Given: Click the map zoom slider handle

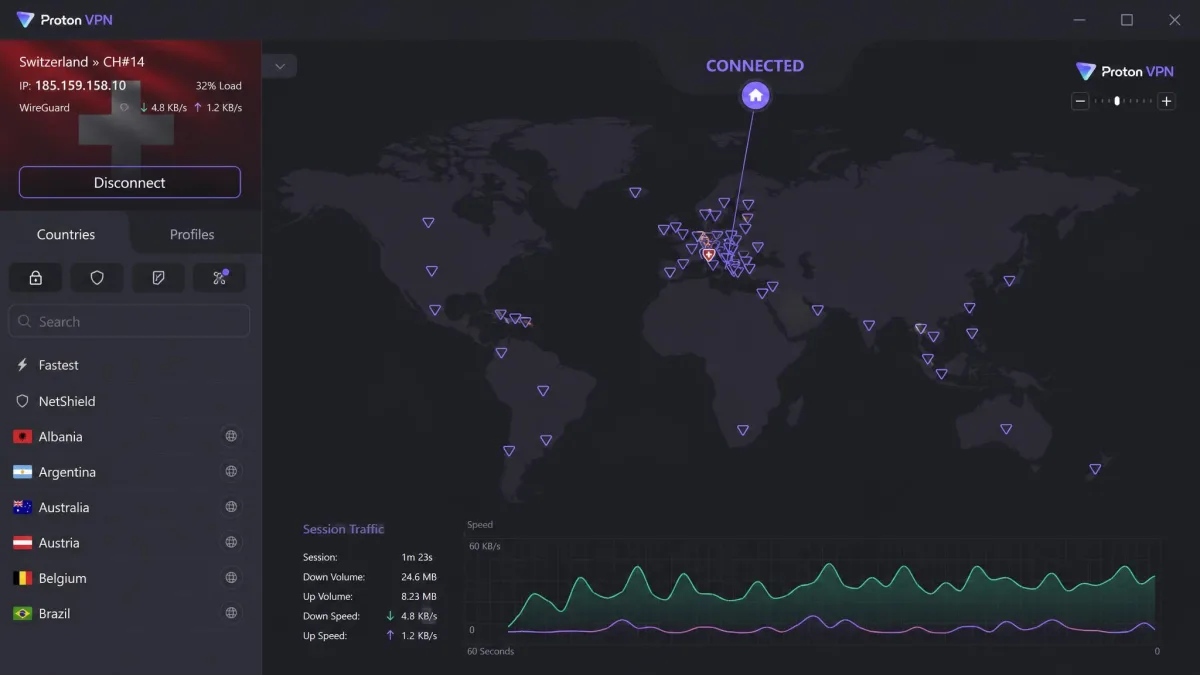Looking at the screenshot, I should (x=1117, y=101).
